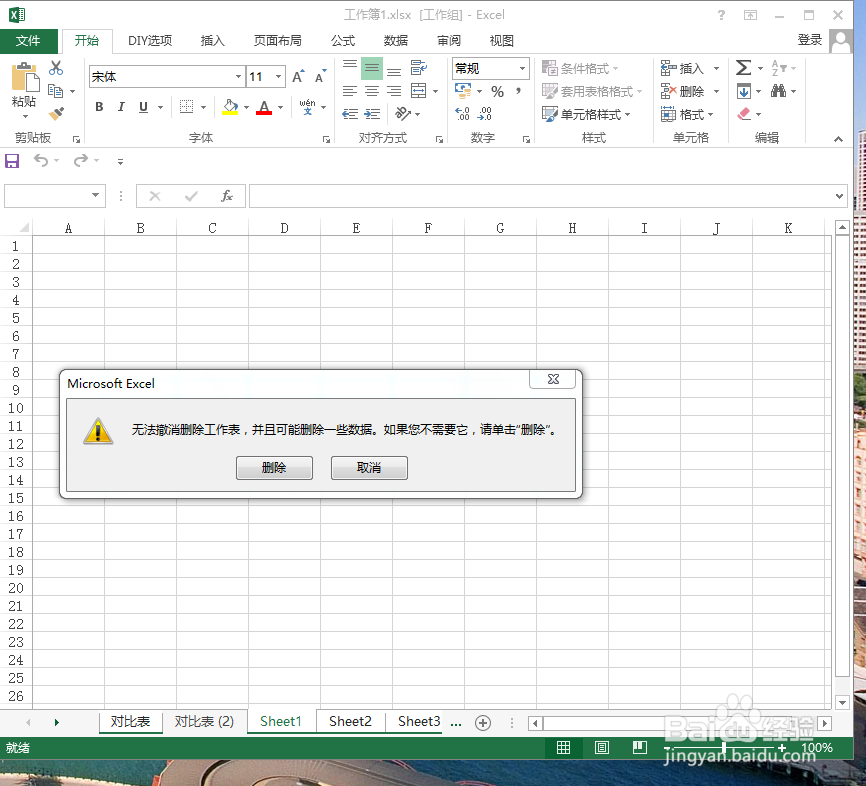Screen dimensions: 866x786
Task: Open the Sheet2 worksheet tab
Action: pos(350,721)
